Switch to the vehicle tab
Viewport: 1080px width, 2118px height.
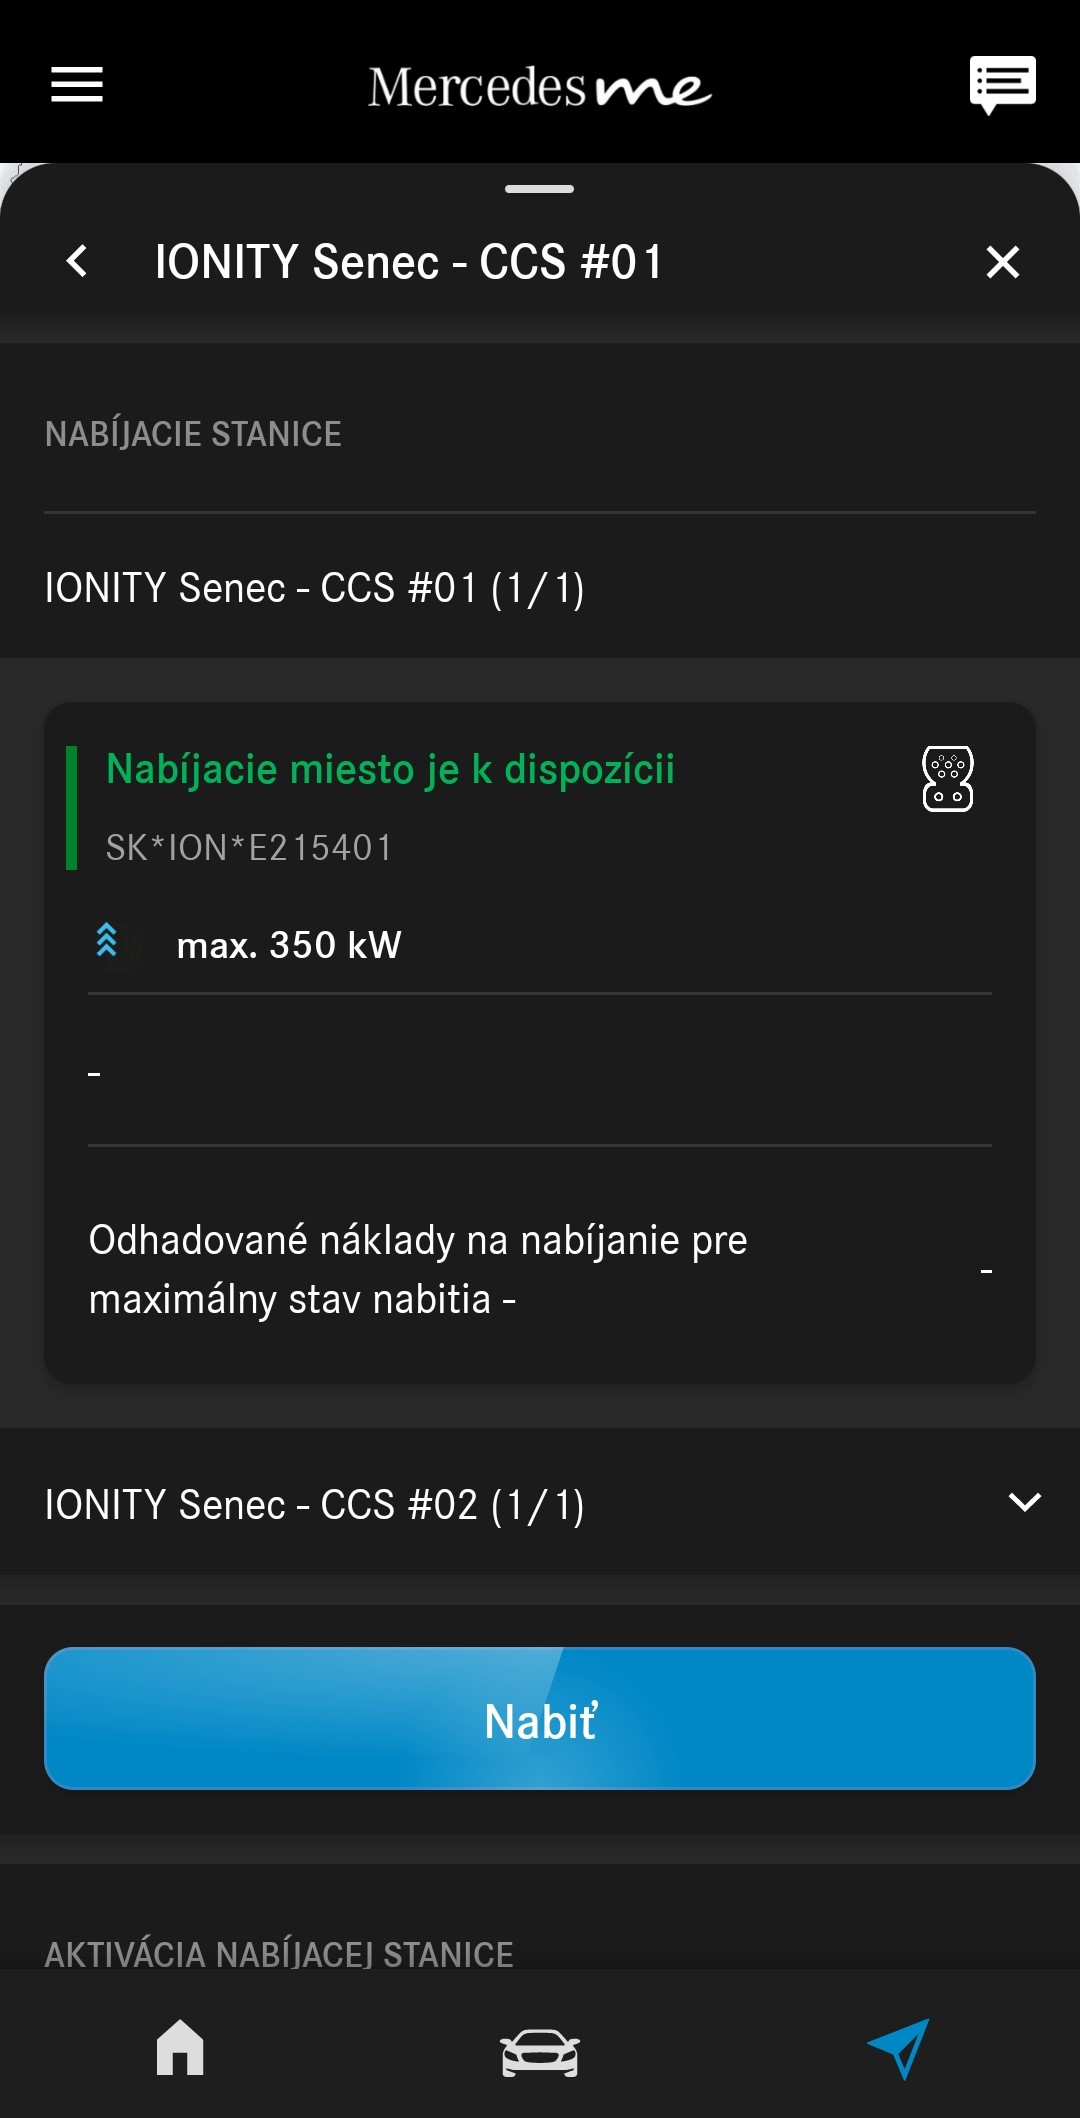tap(540, 2052)
